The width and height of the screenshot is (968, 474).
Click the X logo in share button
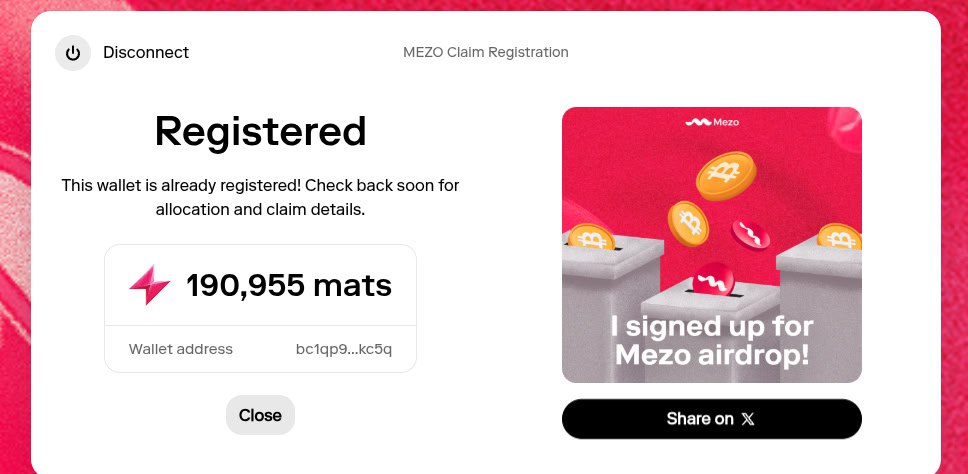748,419
